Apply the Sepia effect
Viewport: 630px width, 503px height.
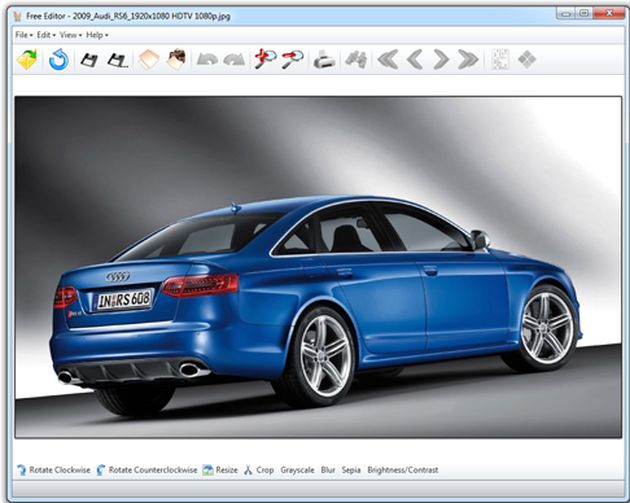(x=351, y=470)
